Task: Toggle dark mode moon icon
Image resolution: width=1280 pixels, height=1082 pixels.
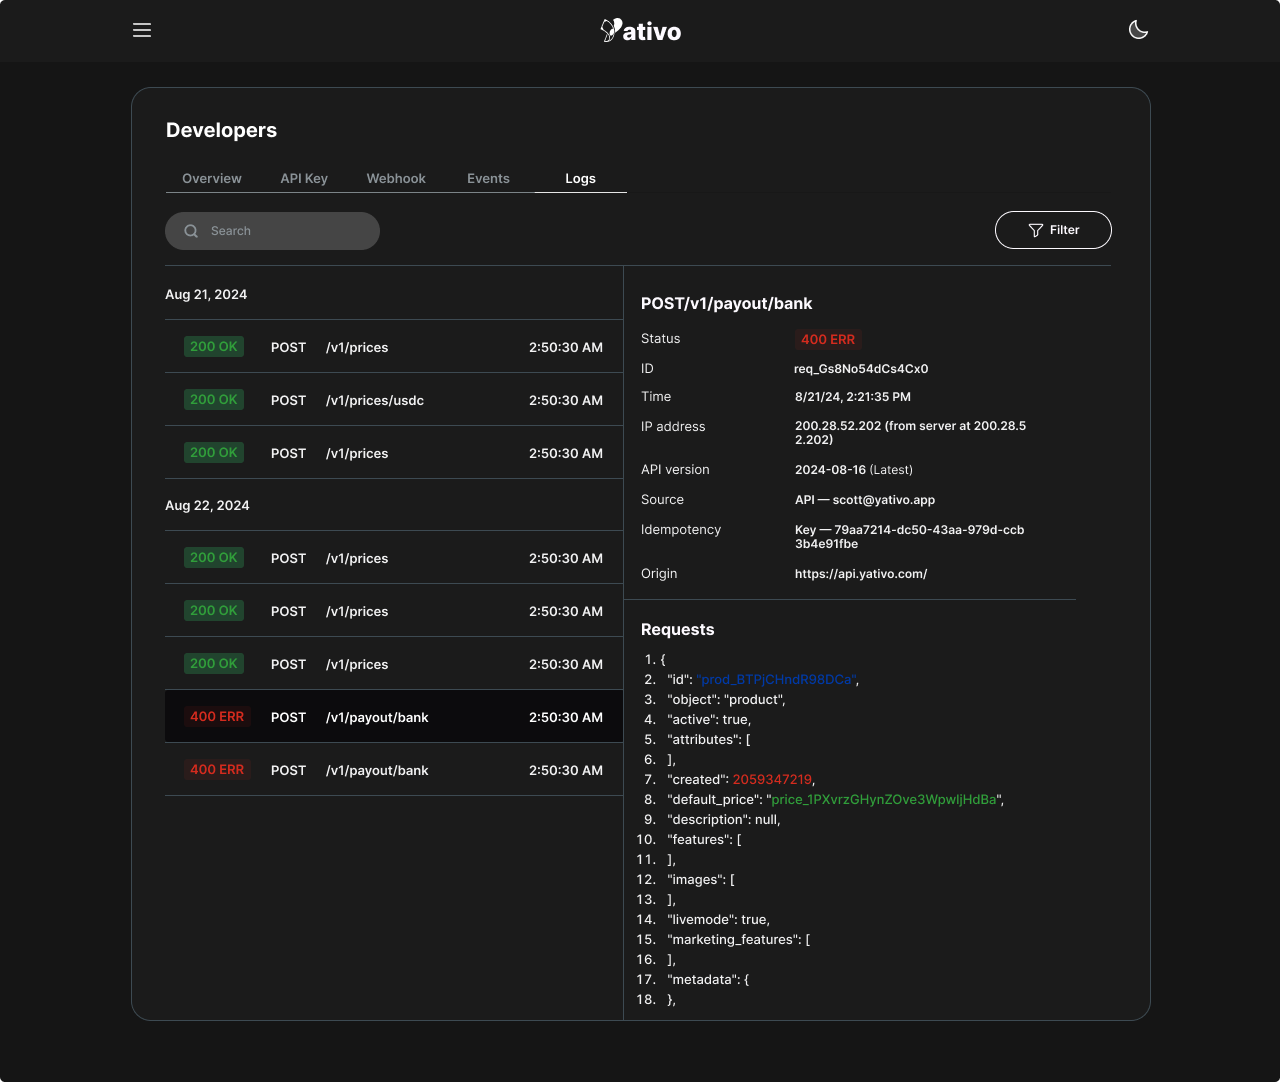Action: [1138, 30]
